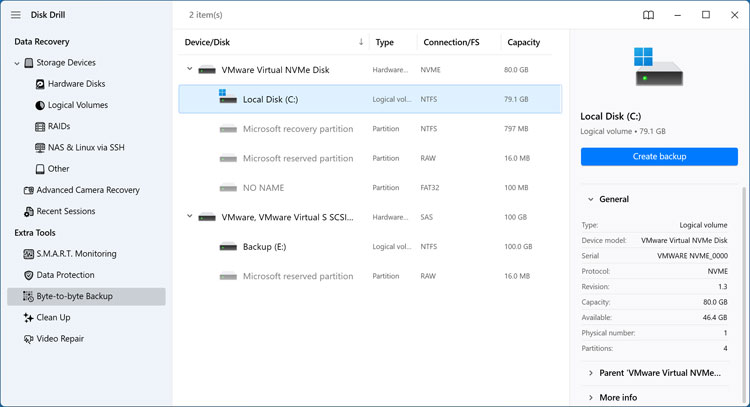Screen dimensions: 750x407
Task: Collapse the Storage Devices tree
Action: 17,63
